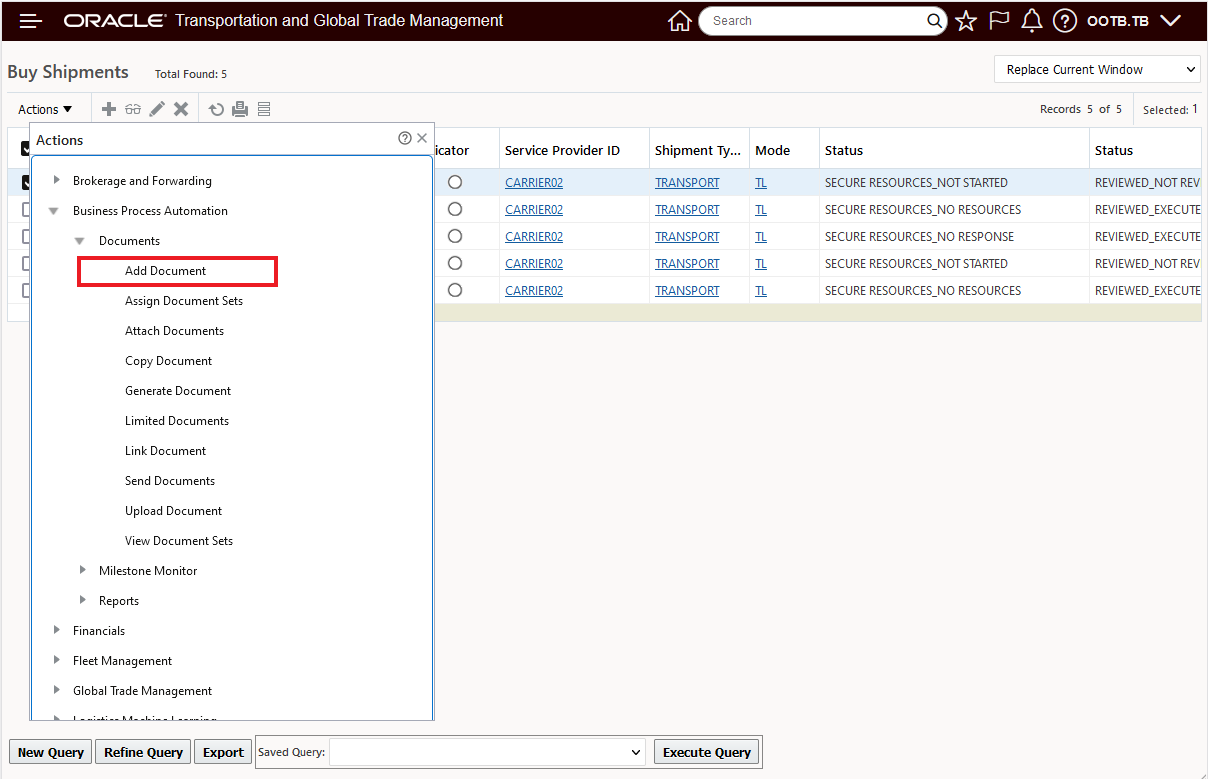
Task: Click the Refresh arrow icon
Action: [216, 109]
